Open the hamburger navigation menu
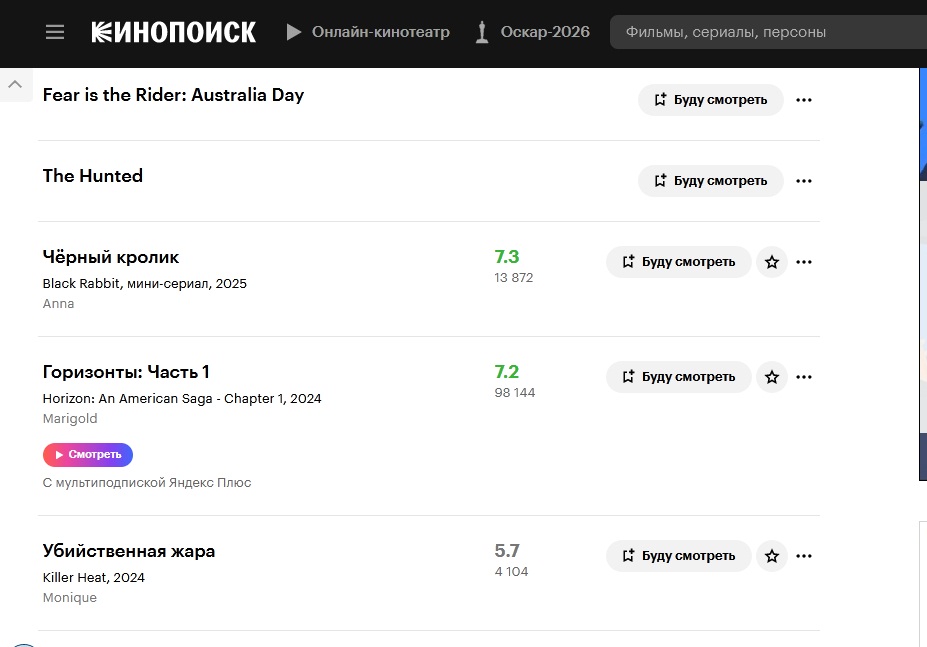Screen dimensions: 927x647 pyautogui.click(x=55, y=32)
